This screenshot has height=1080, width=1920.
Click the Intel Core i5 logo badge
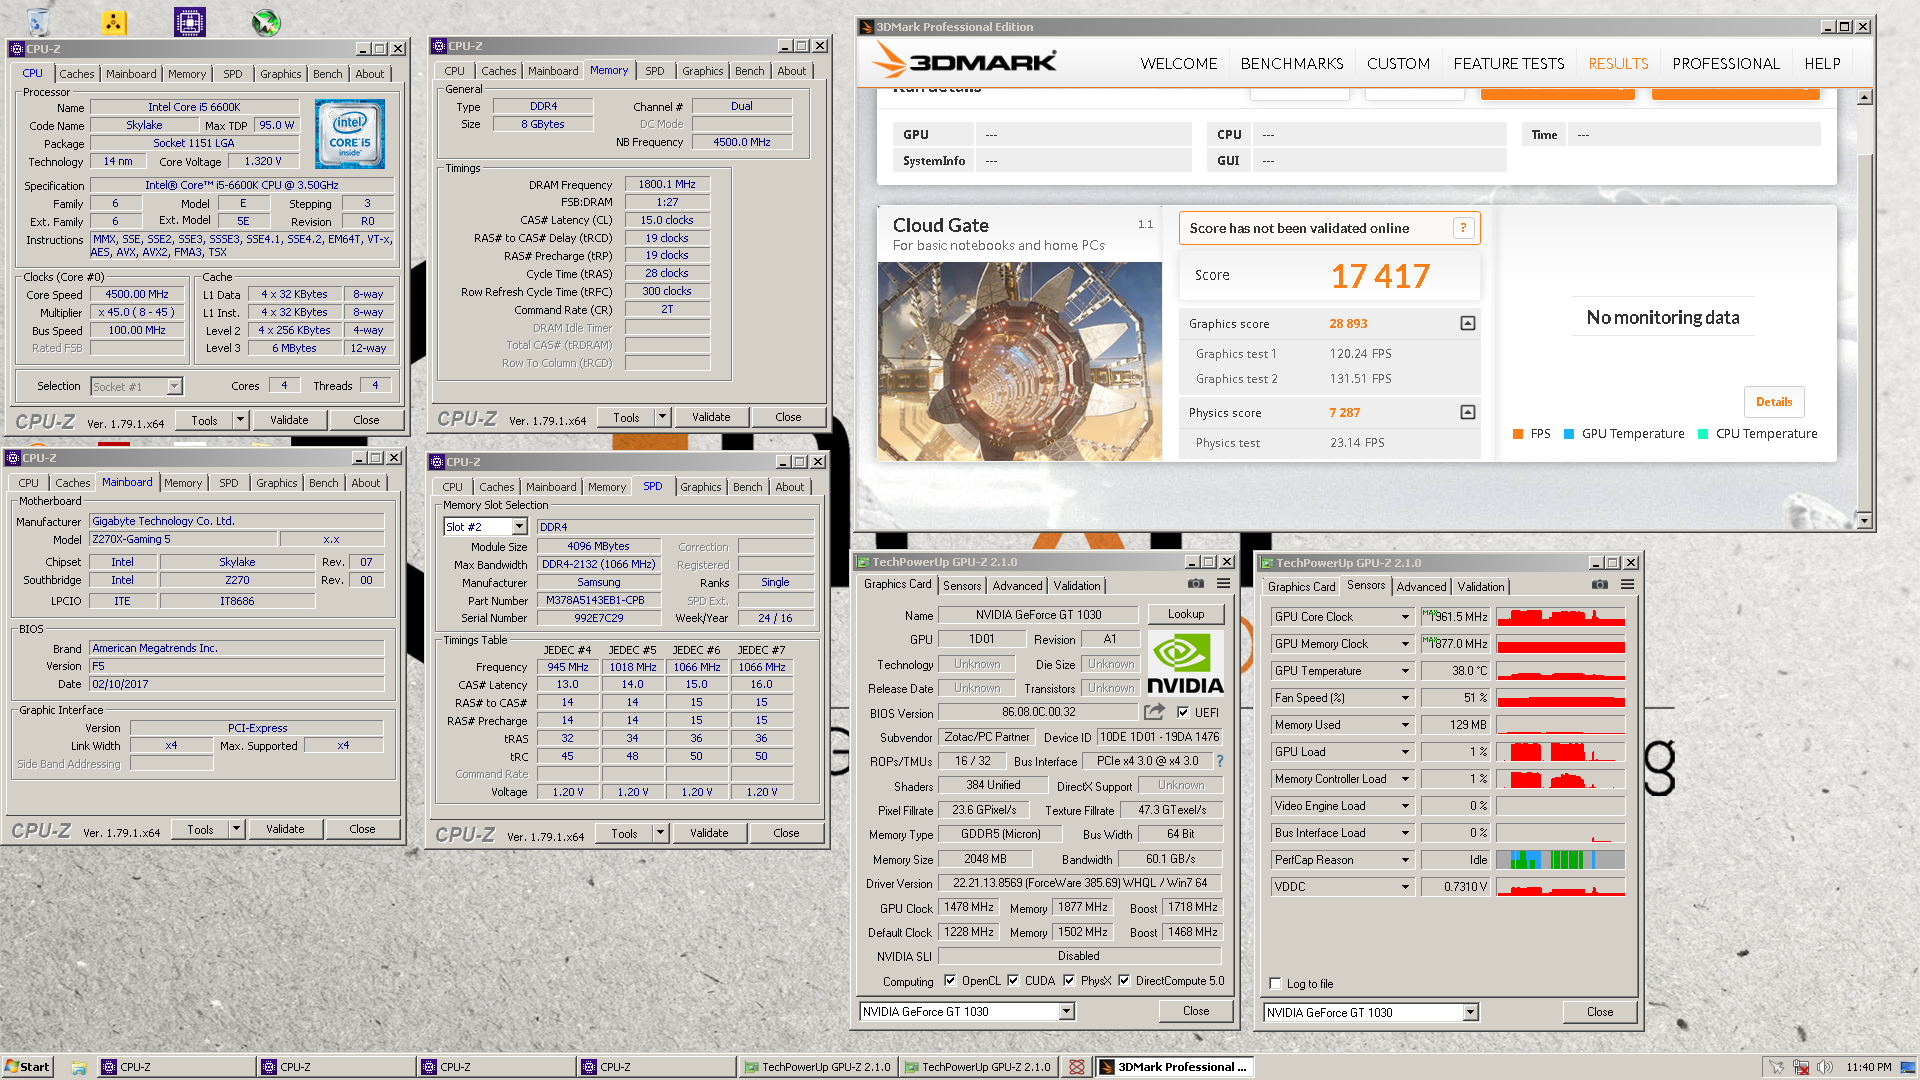click(x=350, y=133)
